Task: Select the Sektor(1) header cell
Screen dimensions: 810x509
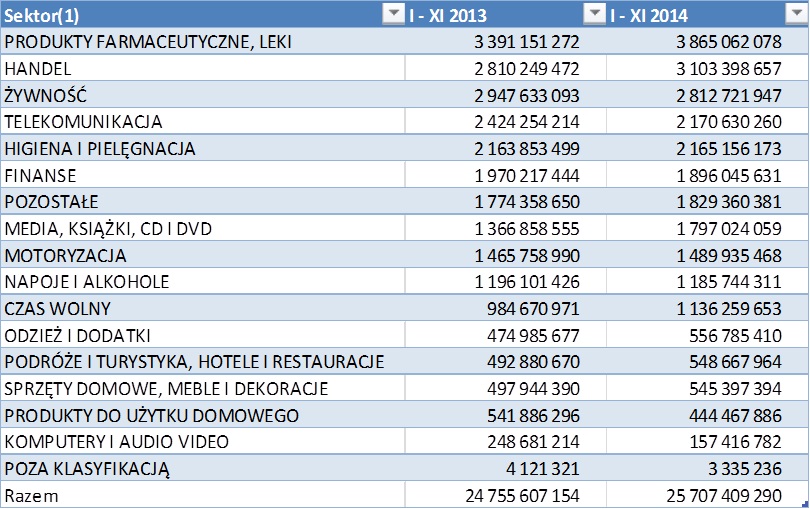Action: tap(190, 14)
